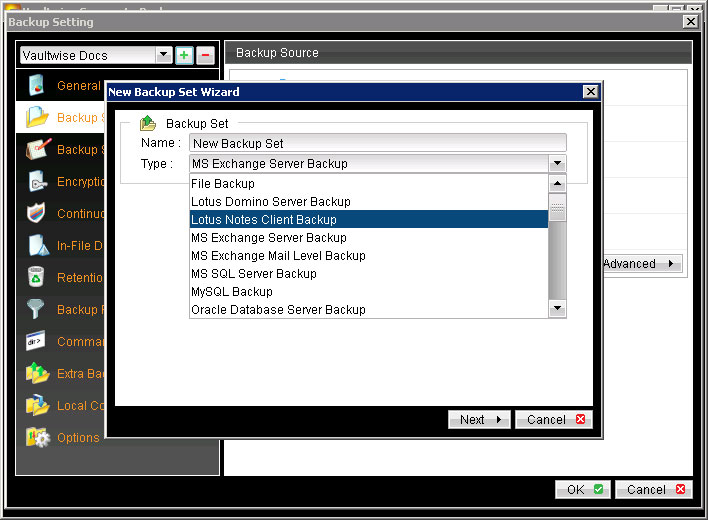Click the red minus remove backup set icon
The width and height of the screenshot is (708, 520).
coord(205,56)
